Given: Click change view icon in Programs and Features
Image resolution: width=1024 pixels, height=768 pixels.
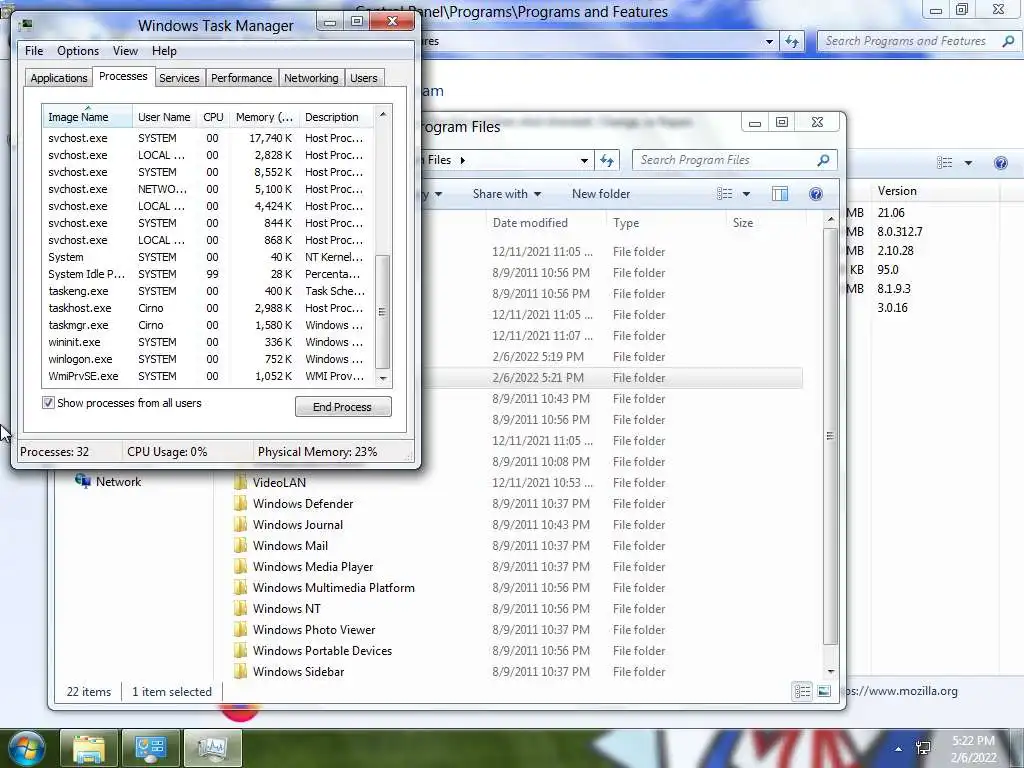Looking at the screenshot, I should [x=944, y=163].
